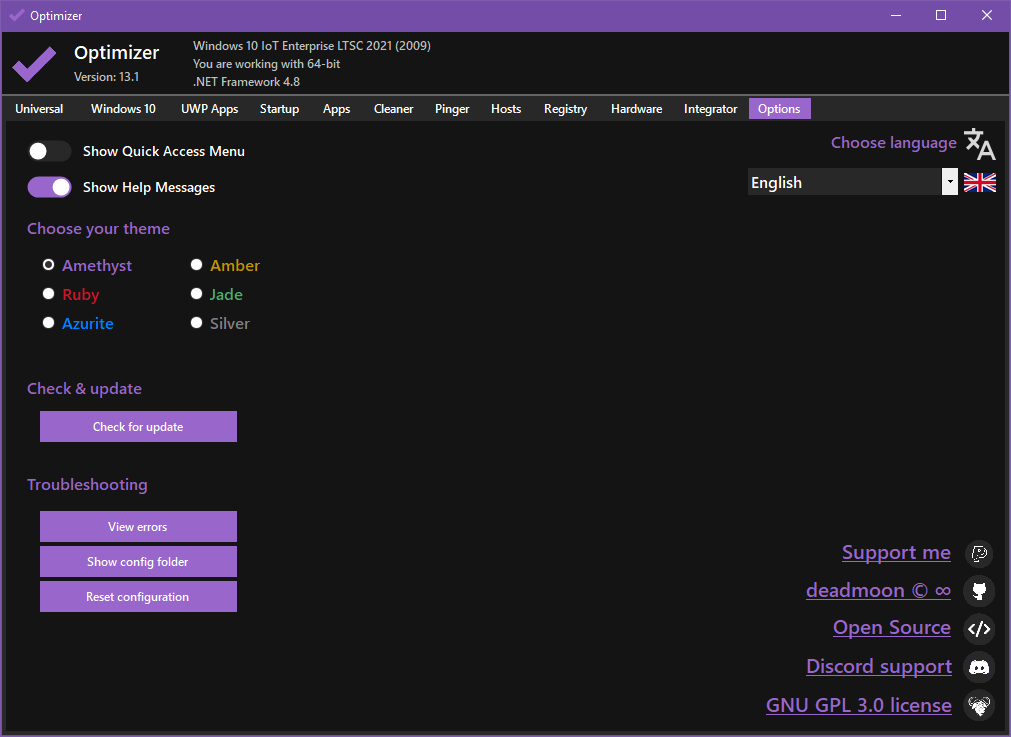
Task: Open the Cleaner tab
Action: [393, 109]
